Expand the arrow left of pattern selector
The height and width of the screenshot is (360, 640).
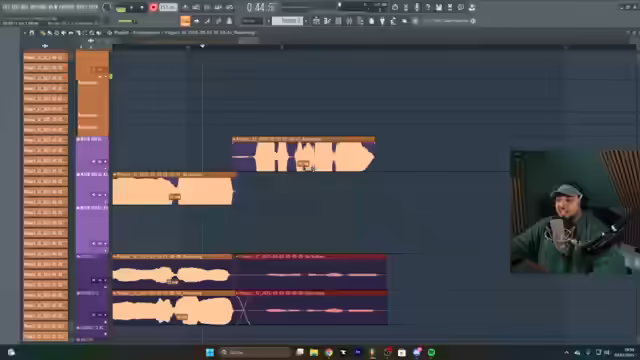coord(269,21)
